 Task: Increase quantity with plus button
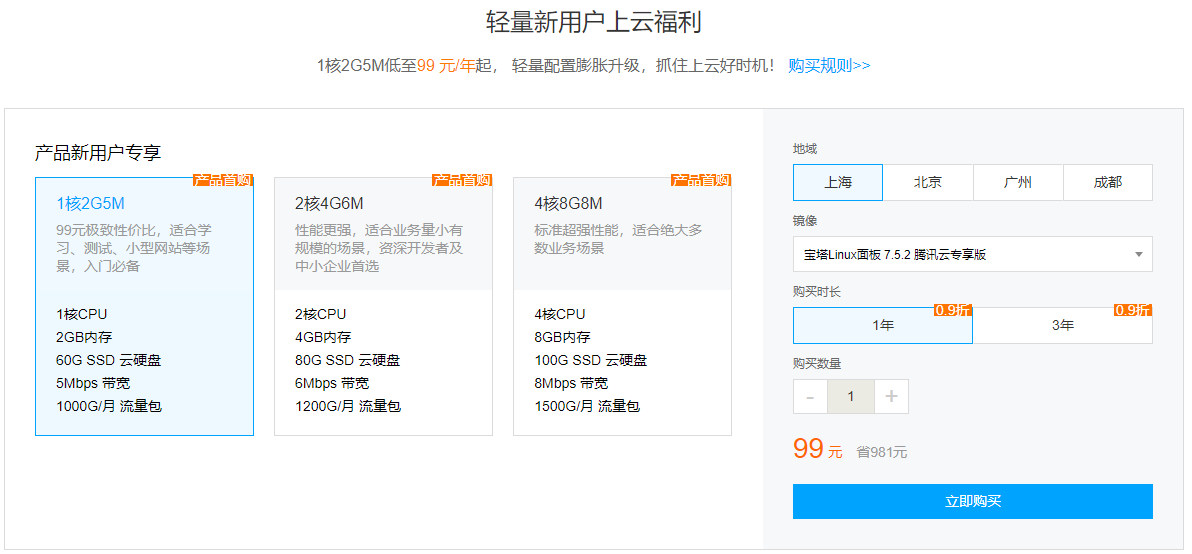click(892, 397)
